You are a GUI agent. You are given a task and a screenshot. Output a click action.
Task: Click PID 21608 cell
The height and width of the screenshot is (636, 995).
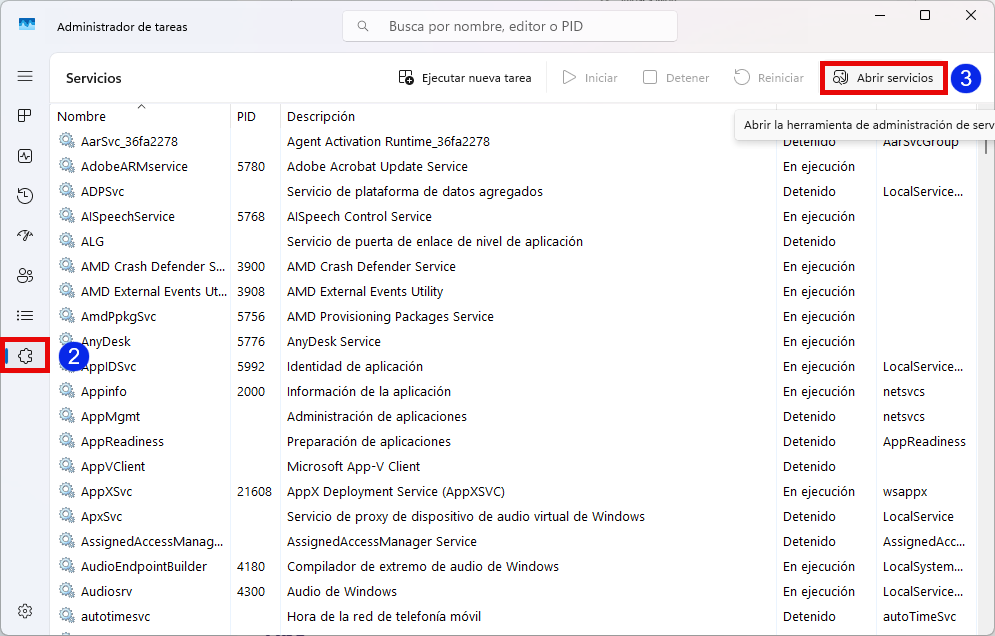point(254,491)
